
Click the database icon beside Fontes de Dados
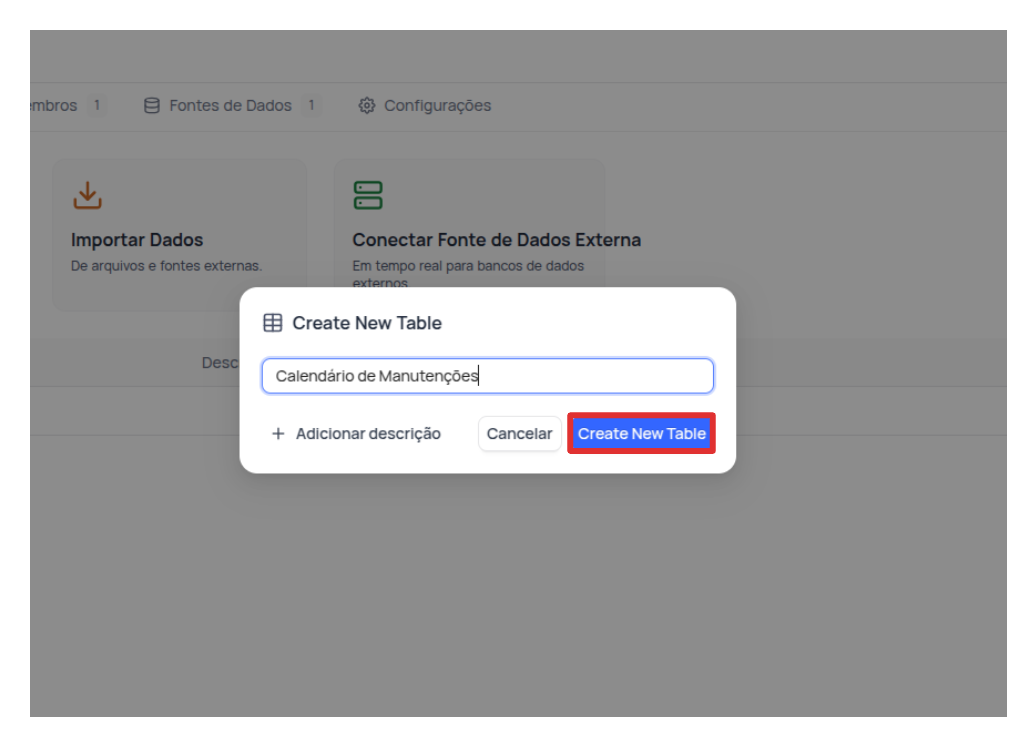pyautogui.click(x=152, y=105)
